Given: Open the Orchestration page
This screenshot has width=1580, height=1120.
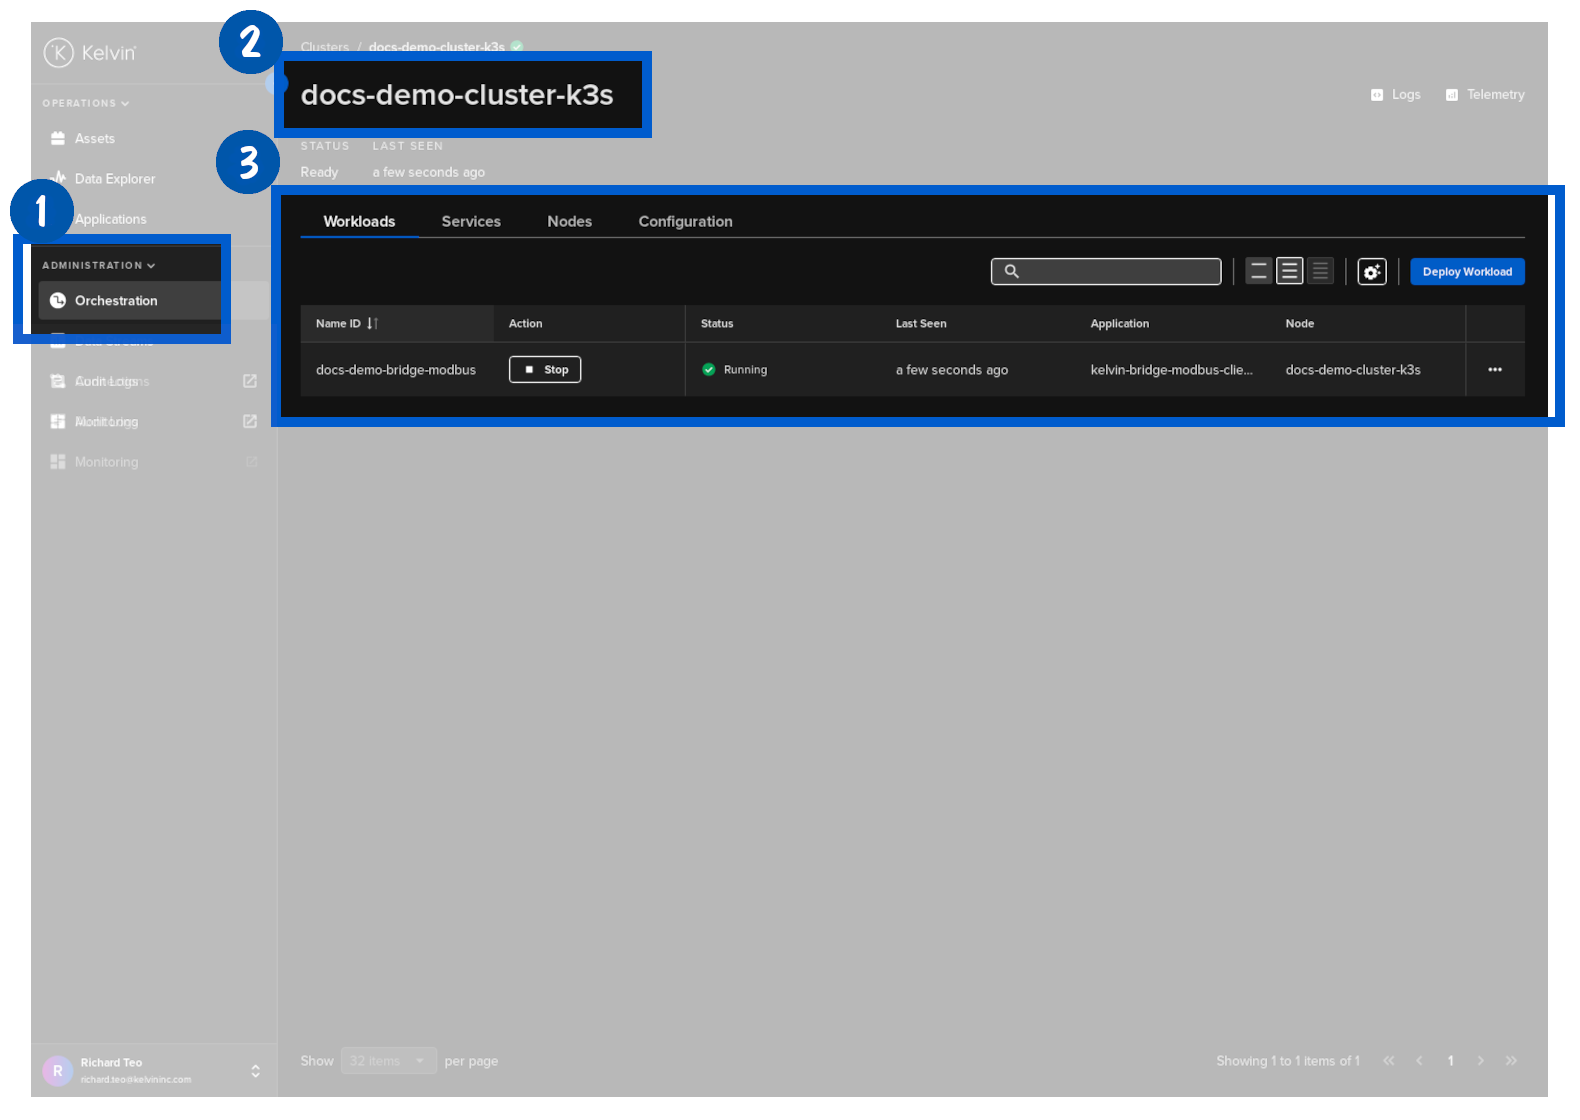Looking at the screenshot, I should coord(116,301).
